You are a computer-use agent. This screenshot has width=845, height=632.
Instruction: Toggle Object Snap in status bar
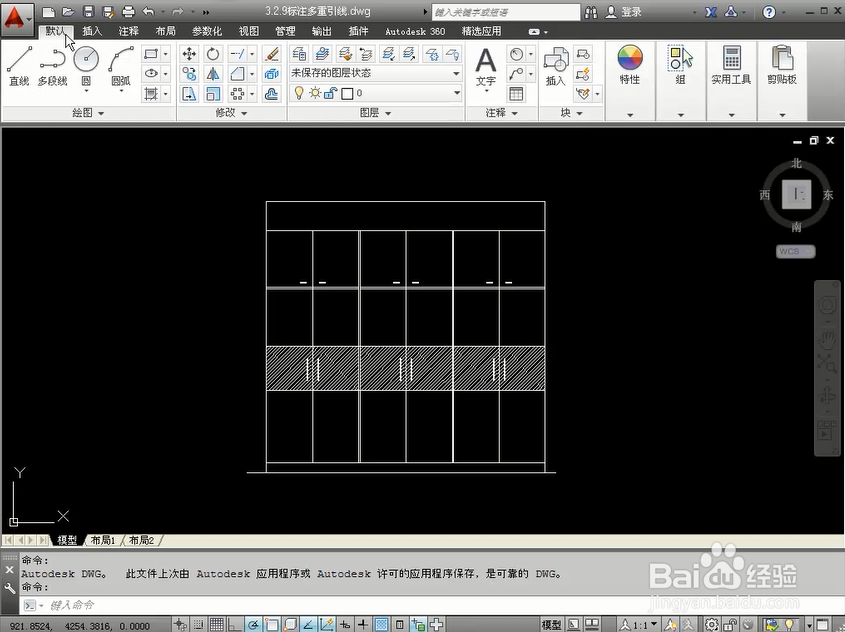(271, 624)
